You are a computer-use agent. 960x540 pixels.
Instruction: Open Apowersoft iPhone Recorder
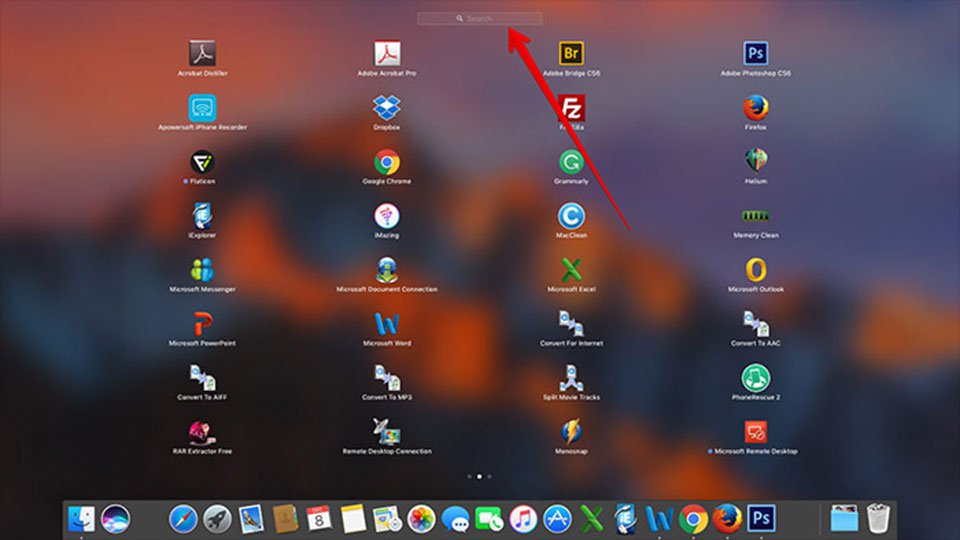coord(202,108)
